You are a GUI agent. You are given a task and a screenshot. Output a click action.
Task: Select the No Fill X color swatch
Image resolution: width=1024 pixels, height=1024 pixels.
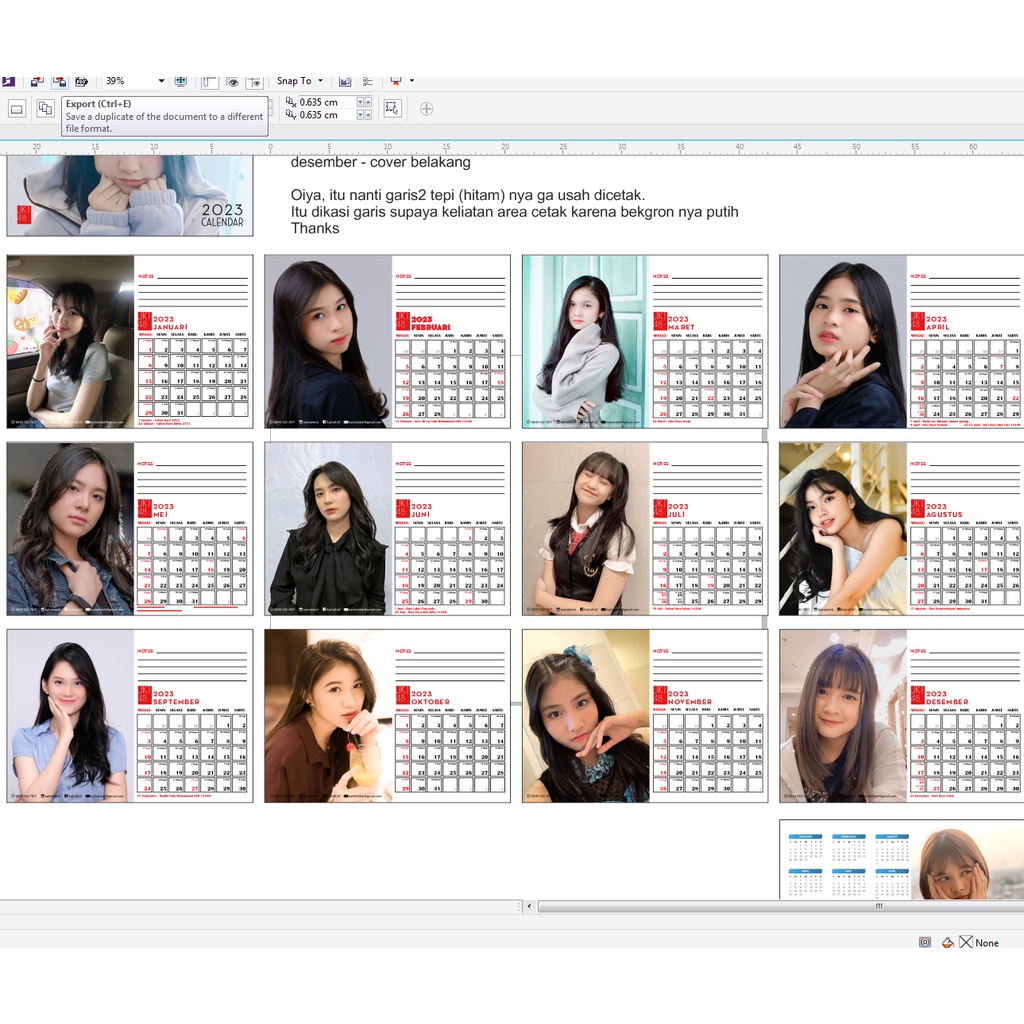point(966,942)
